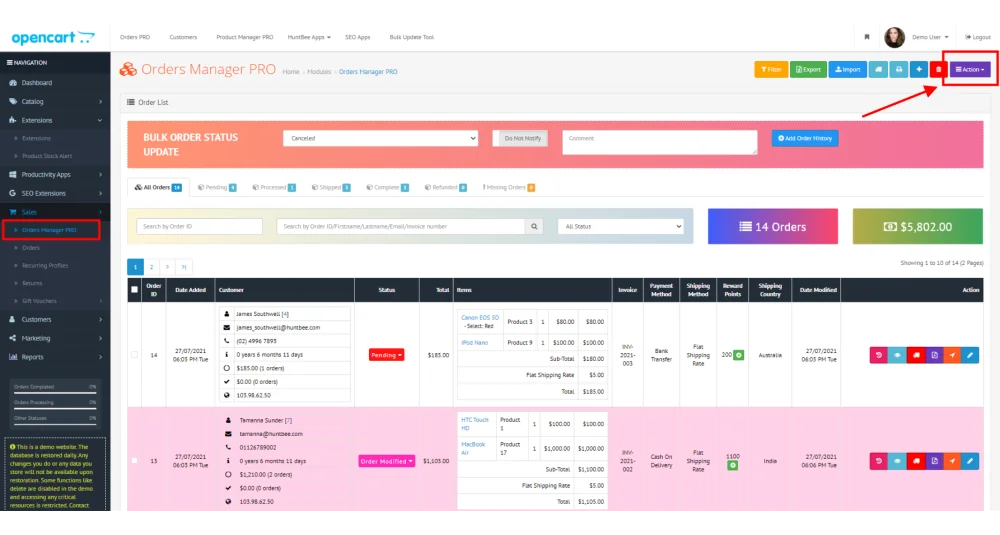Switch to the Missing Orders tab
Viewport: 1000px width, 535px height.
508,187
